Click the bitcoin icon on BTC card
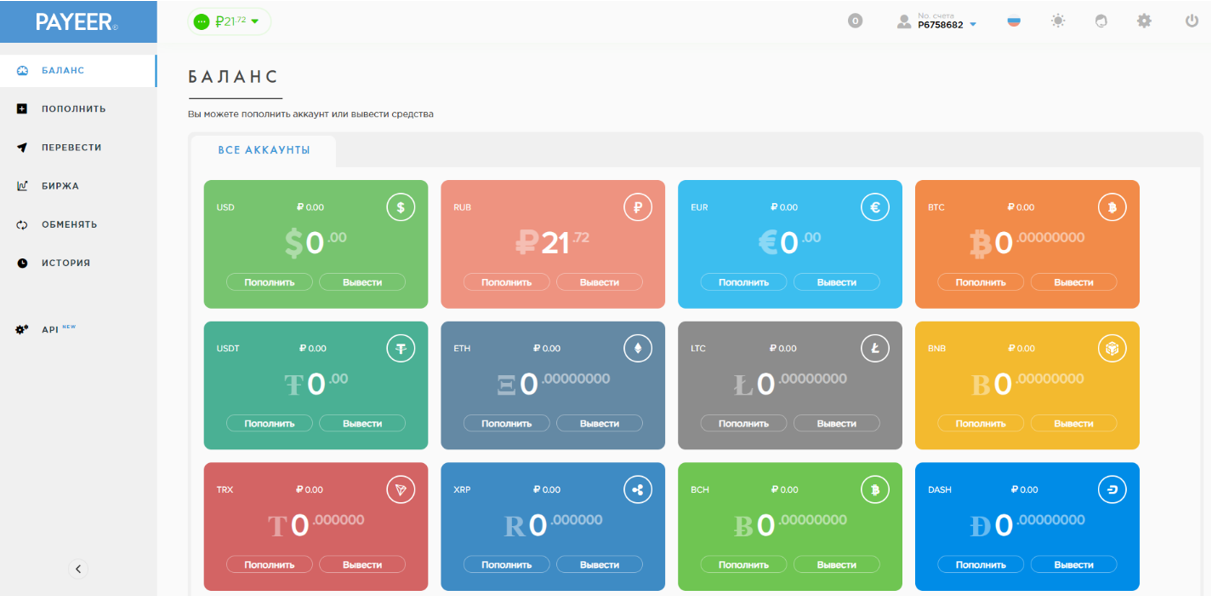Image resolution: width=1211 pixels, height=603 pixels. pos(1112,207)
